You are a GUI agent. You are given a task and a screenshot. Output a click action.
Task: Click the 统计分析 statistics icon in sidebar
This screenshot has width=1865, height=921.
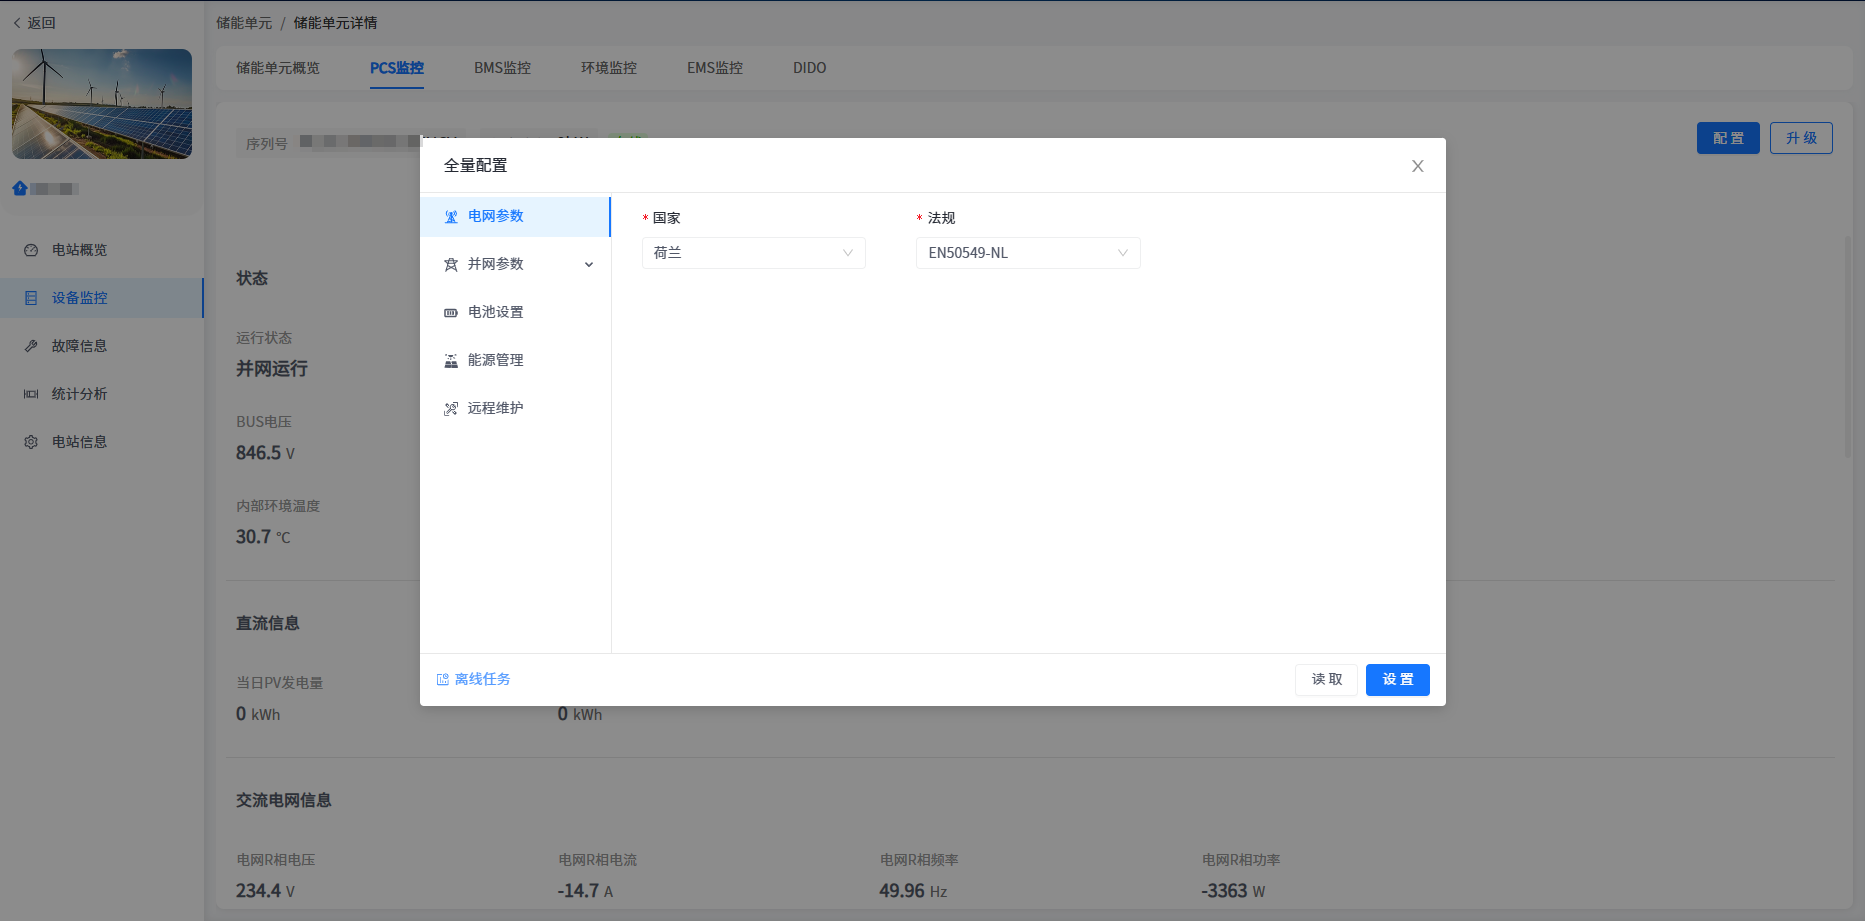(31, 394)
